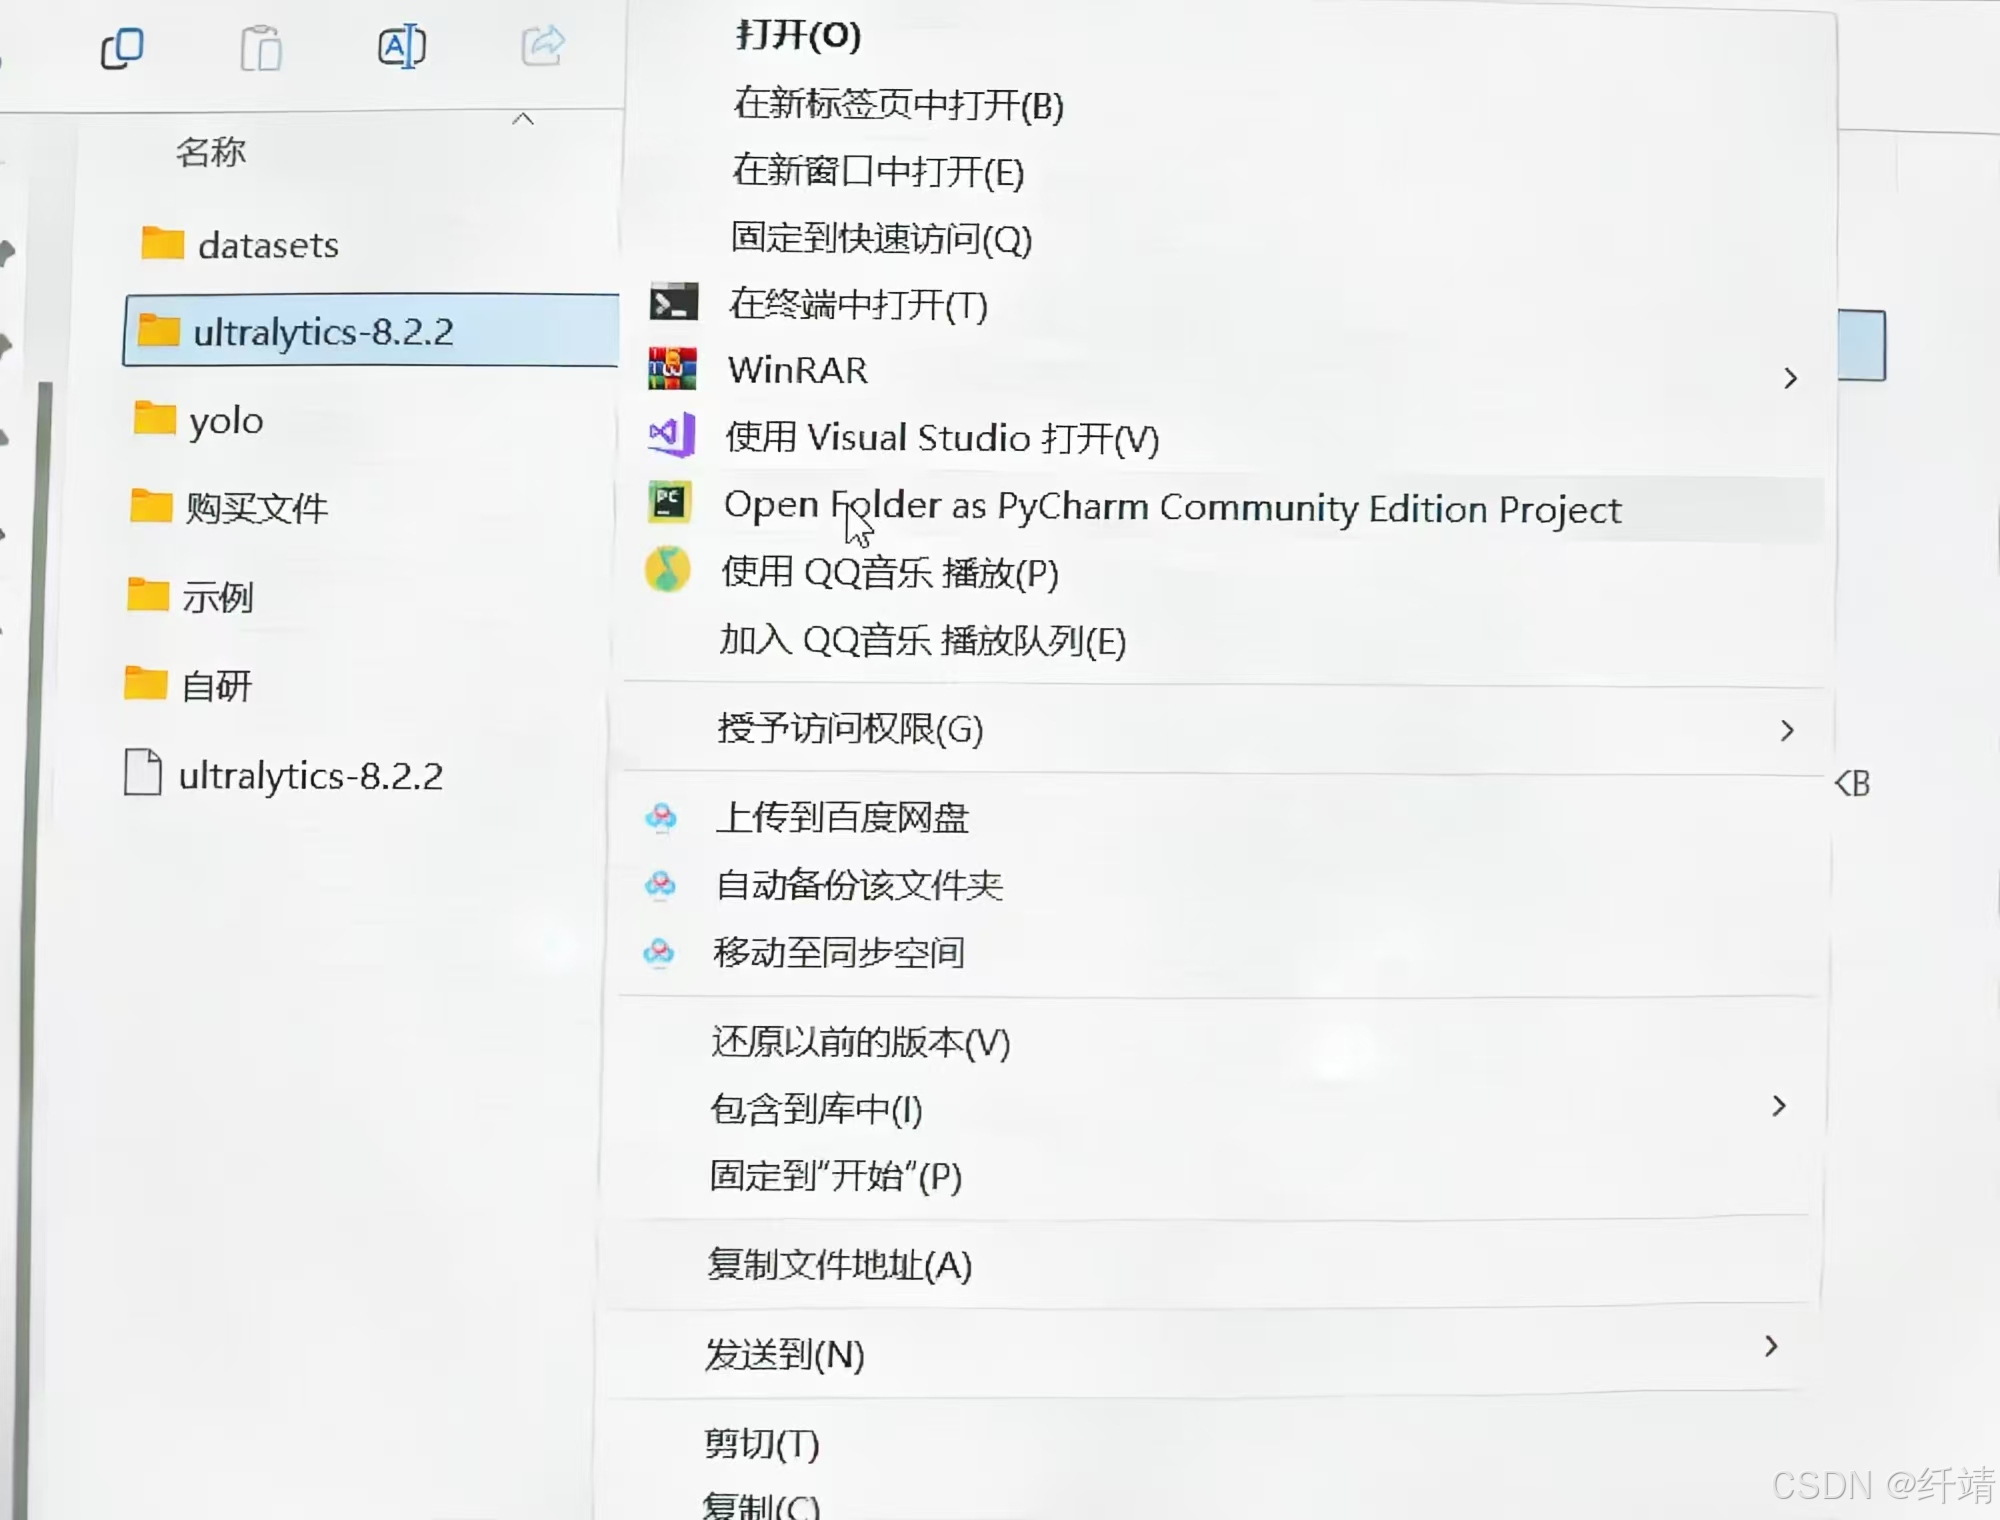Viewport: 2000px width, 1520px height.
Task: Click the QQ音乐 yellow icon
Action: click(x=667, y=570)
